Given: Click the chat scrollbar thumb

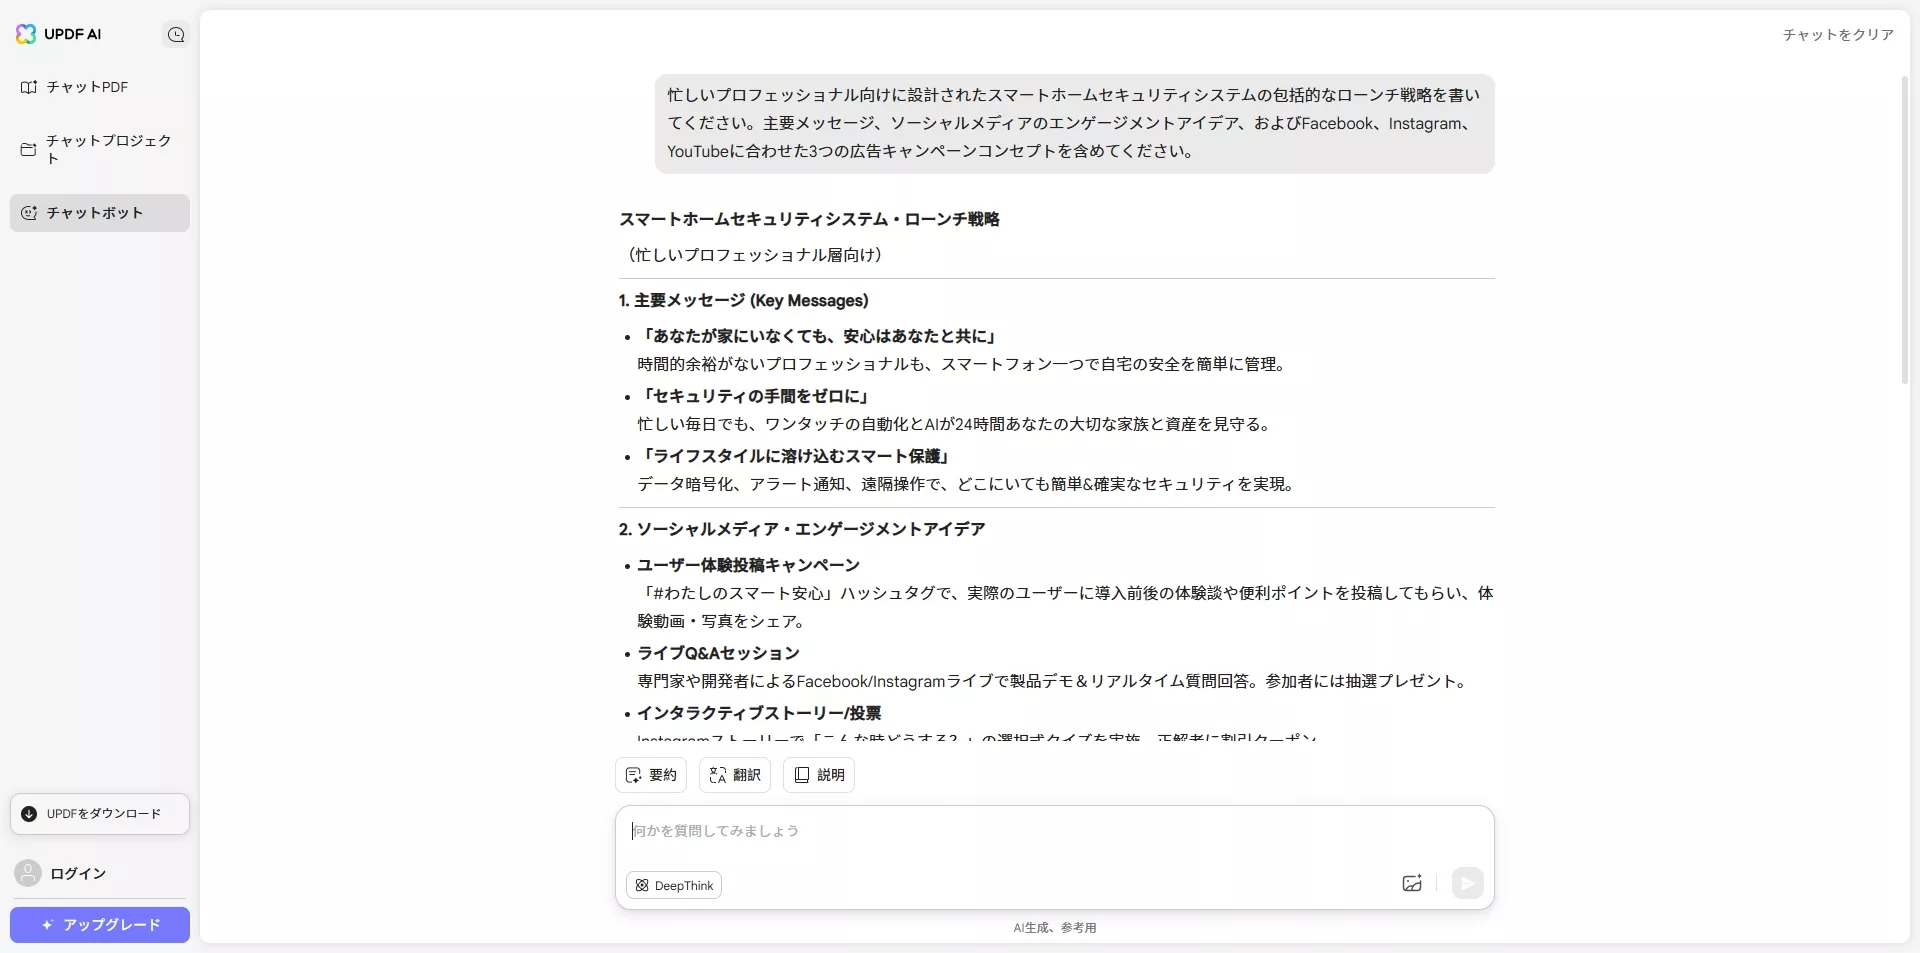Looking at the screenshot, I should coord(1904,230).
